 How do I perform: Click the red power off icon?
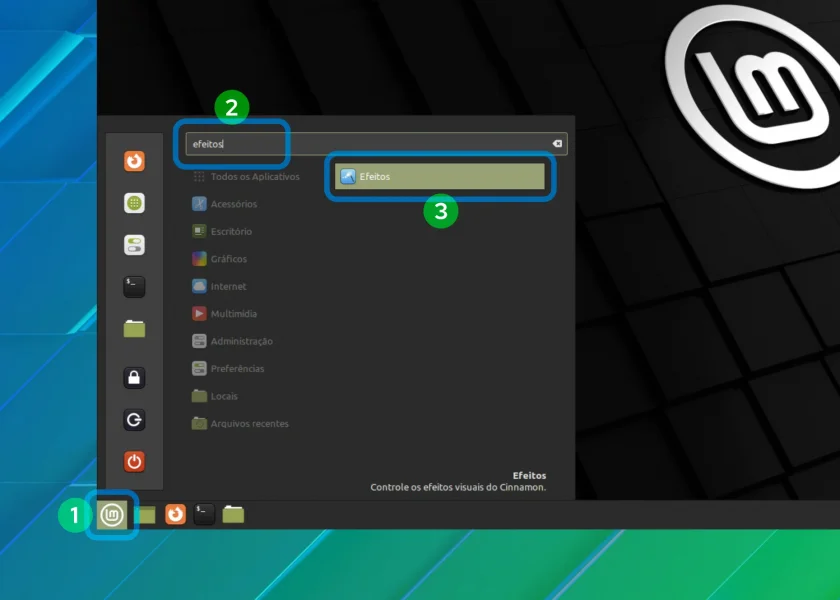[134, 461]
